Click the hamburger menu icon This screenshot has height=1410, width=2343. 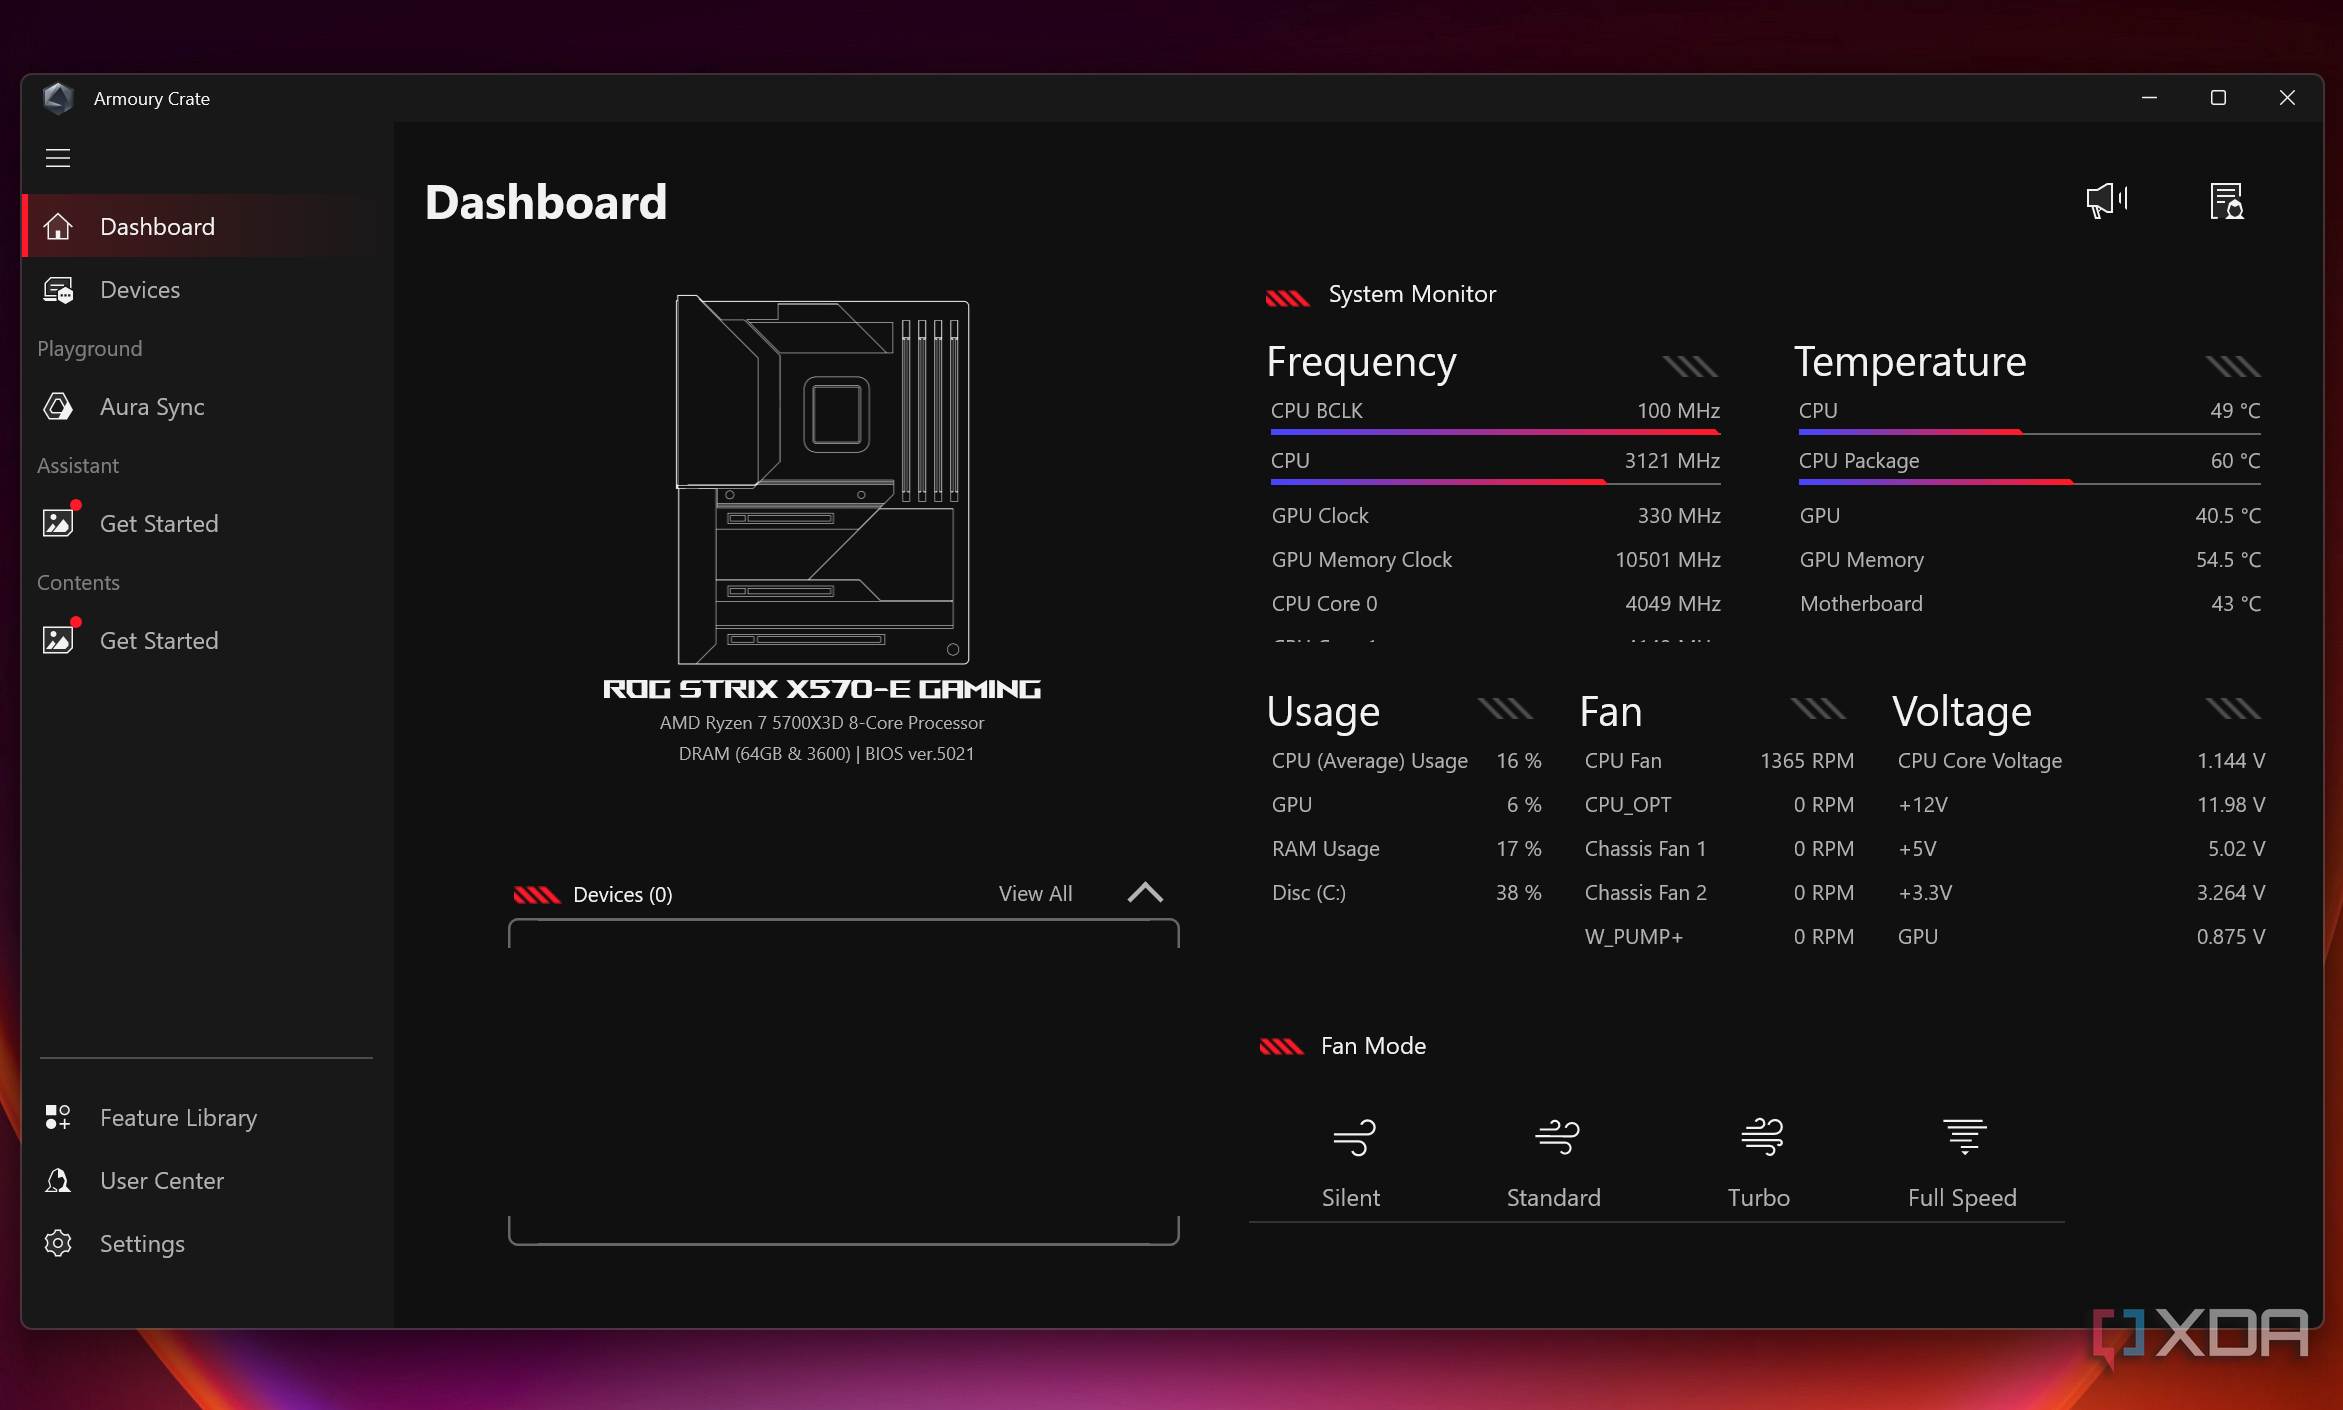click(58, 158)
